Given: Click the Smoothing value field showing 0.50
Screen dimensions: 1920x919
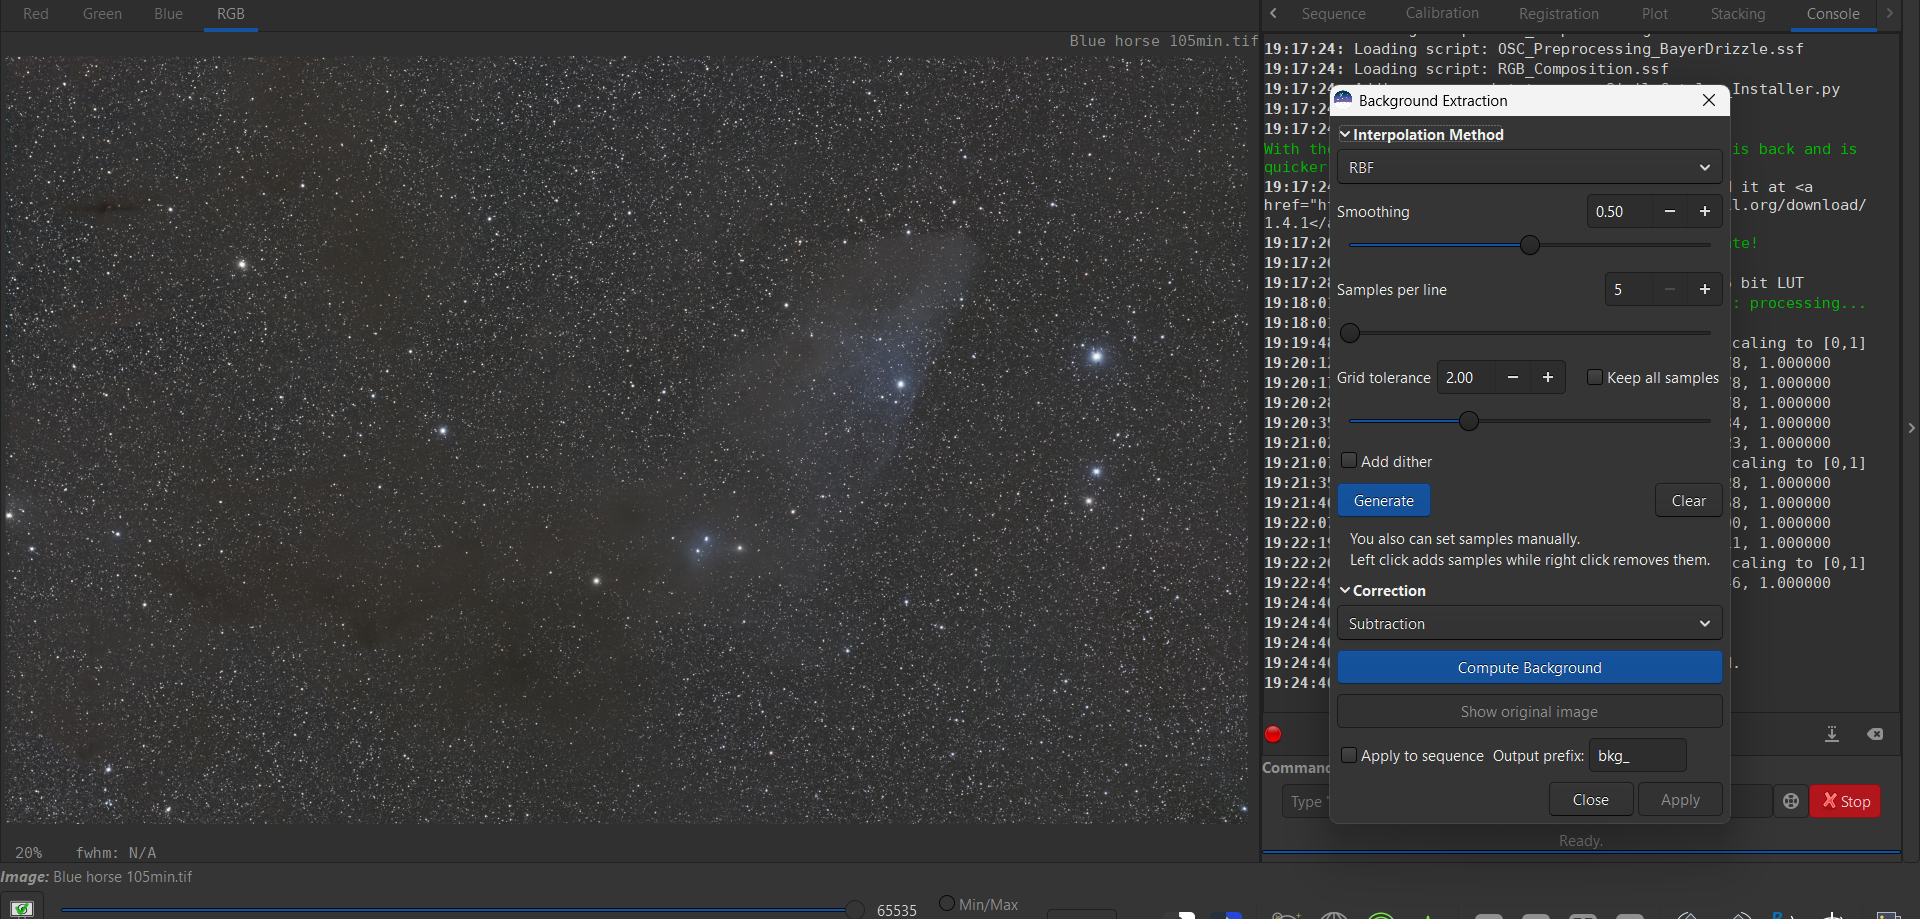Looking at the screenshot, I should tap(1620, 211).
